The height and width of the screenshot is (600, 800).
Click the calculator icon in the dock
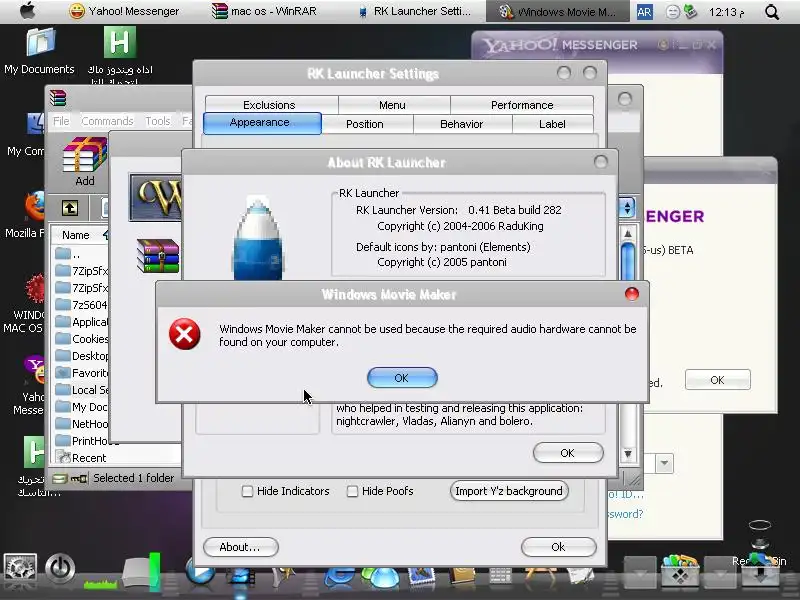click(x=500, y=577)
